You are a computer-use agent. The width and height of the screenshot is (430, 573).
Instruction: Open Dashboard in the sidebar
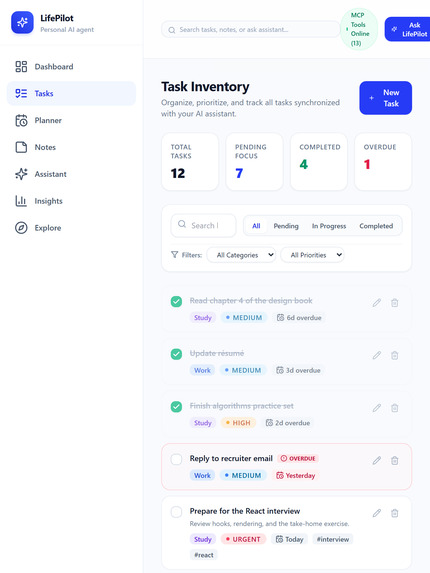click(x=71, y=67)
